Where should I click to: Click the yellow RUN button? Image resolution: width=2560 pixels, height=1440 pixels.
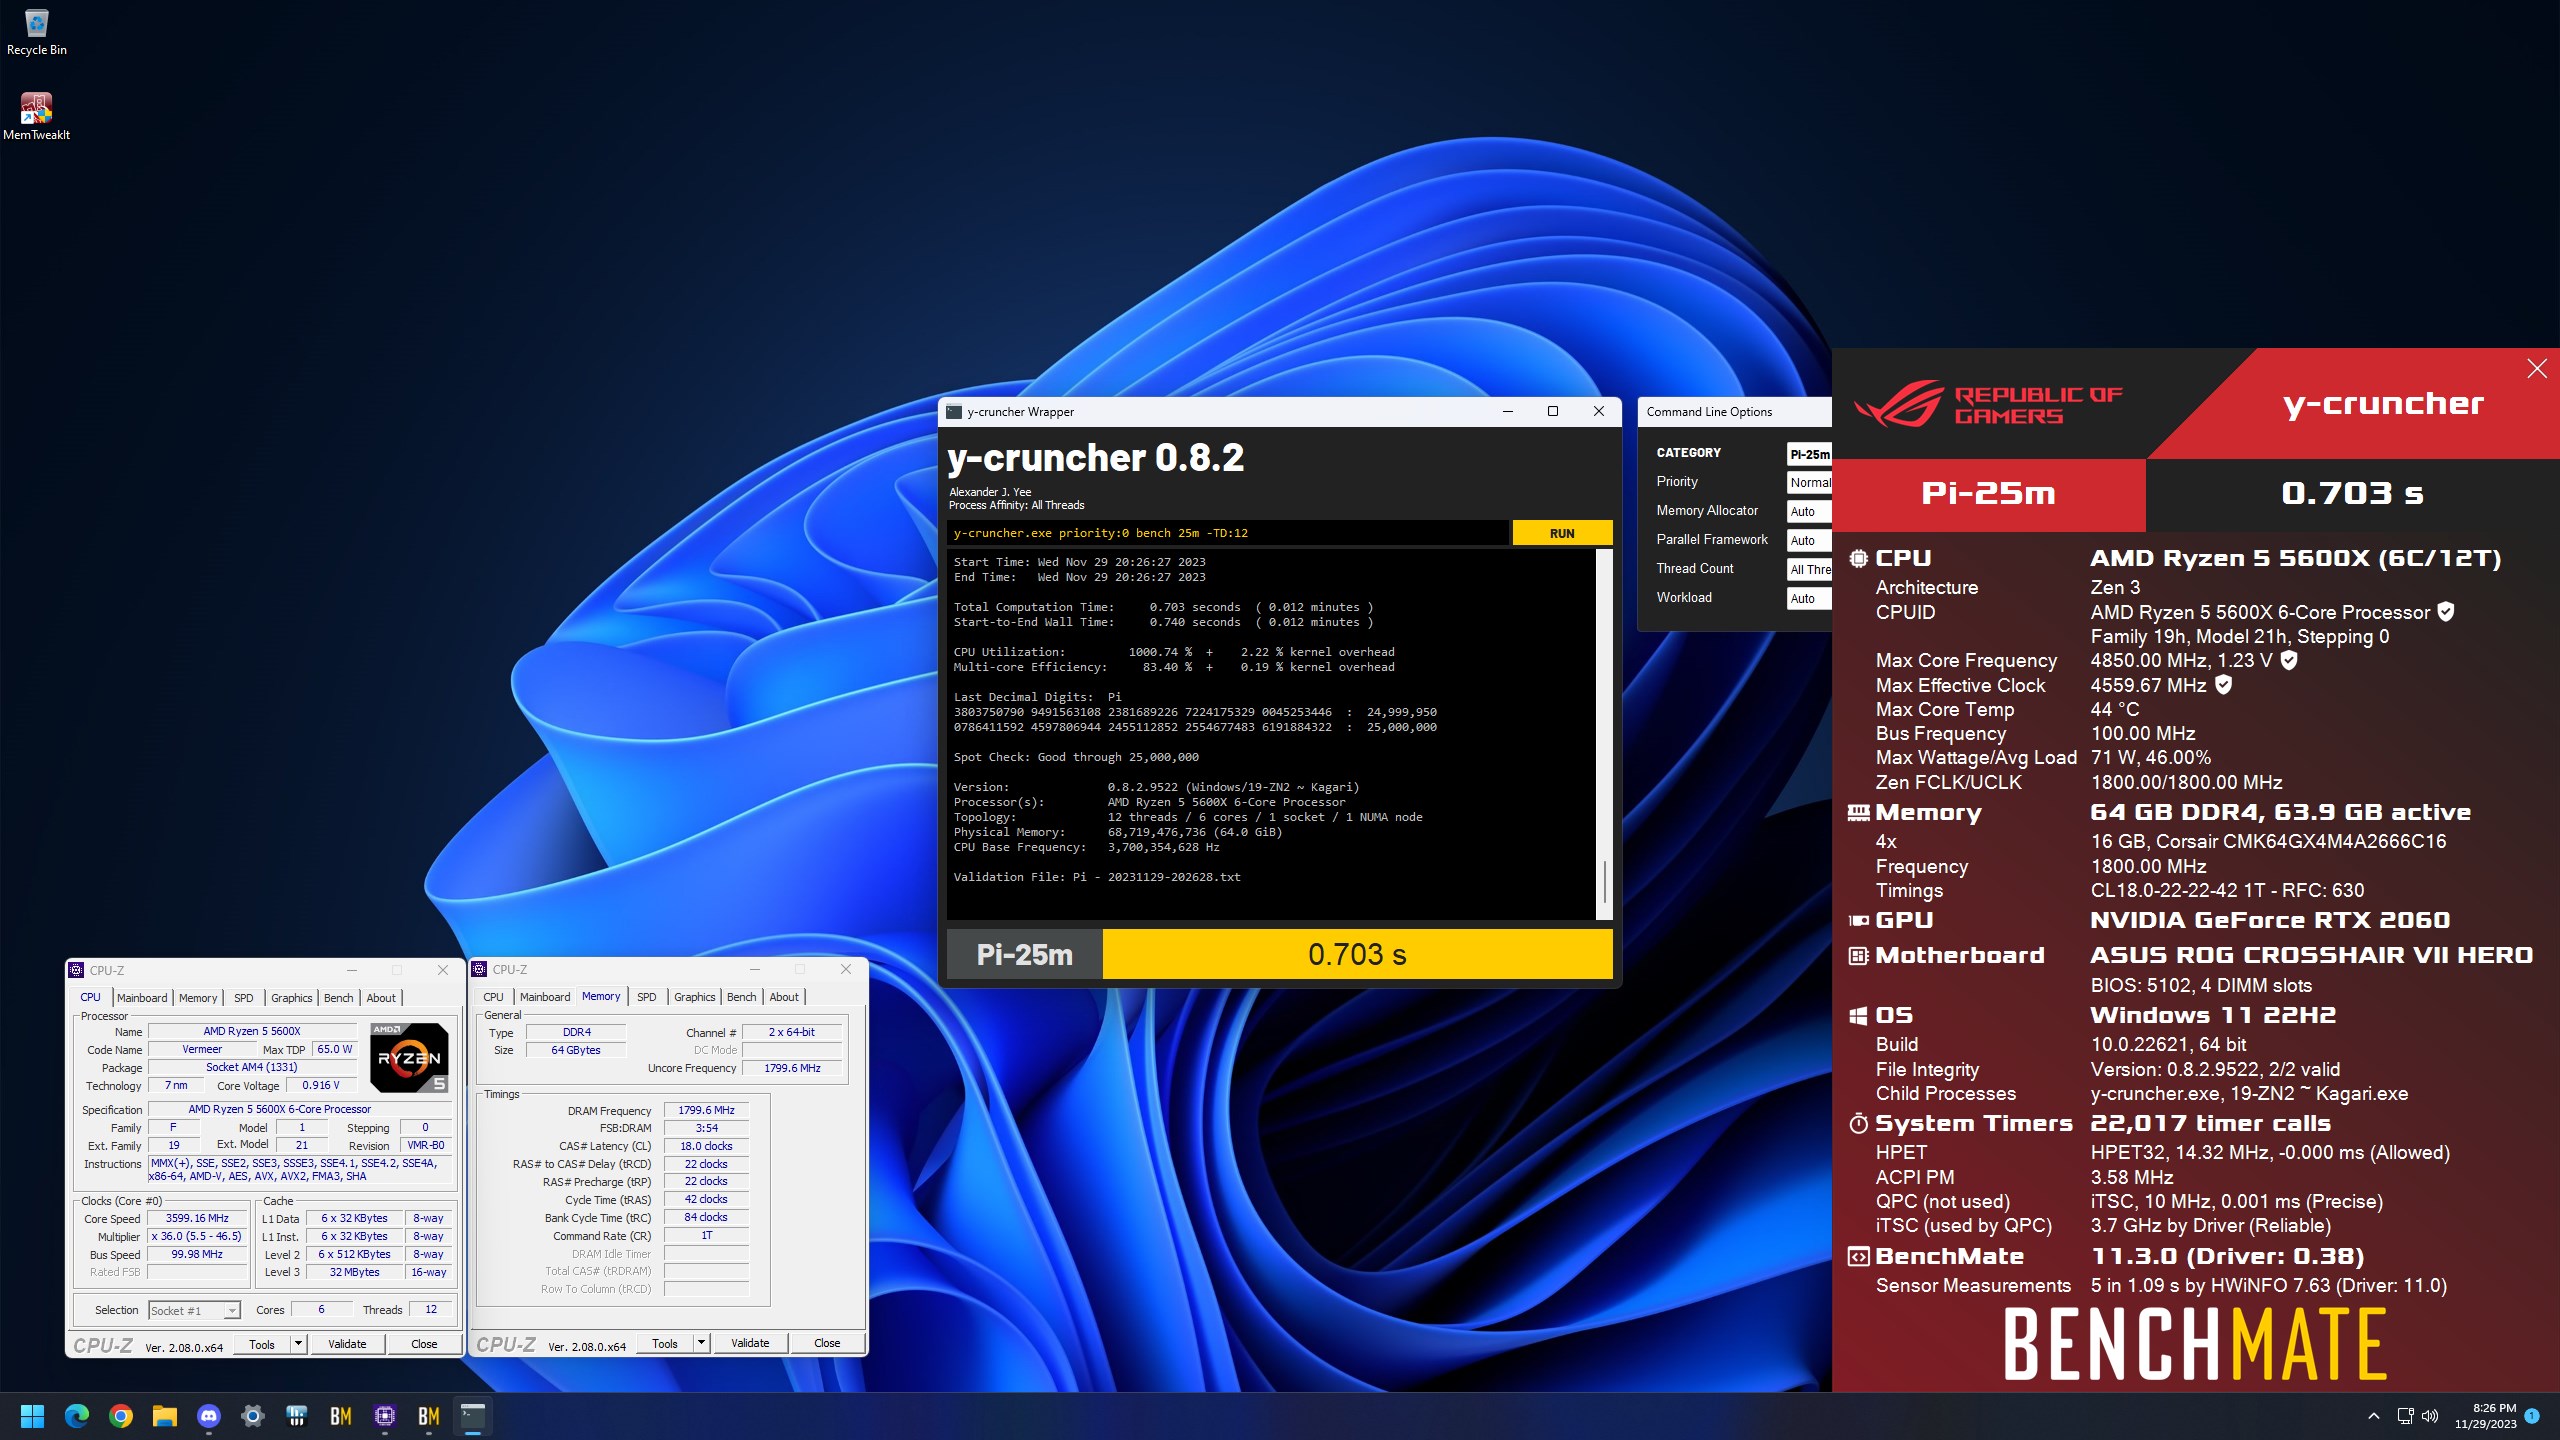(x=1562, y=533)
